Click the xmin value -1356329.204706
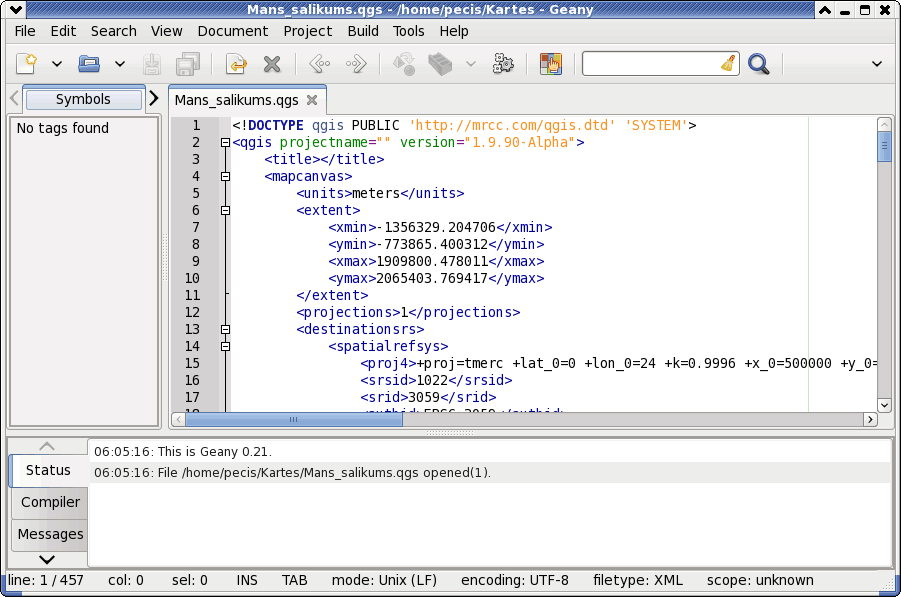Viewport: 901px width, 597px height. (x=436, y=228)
